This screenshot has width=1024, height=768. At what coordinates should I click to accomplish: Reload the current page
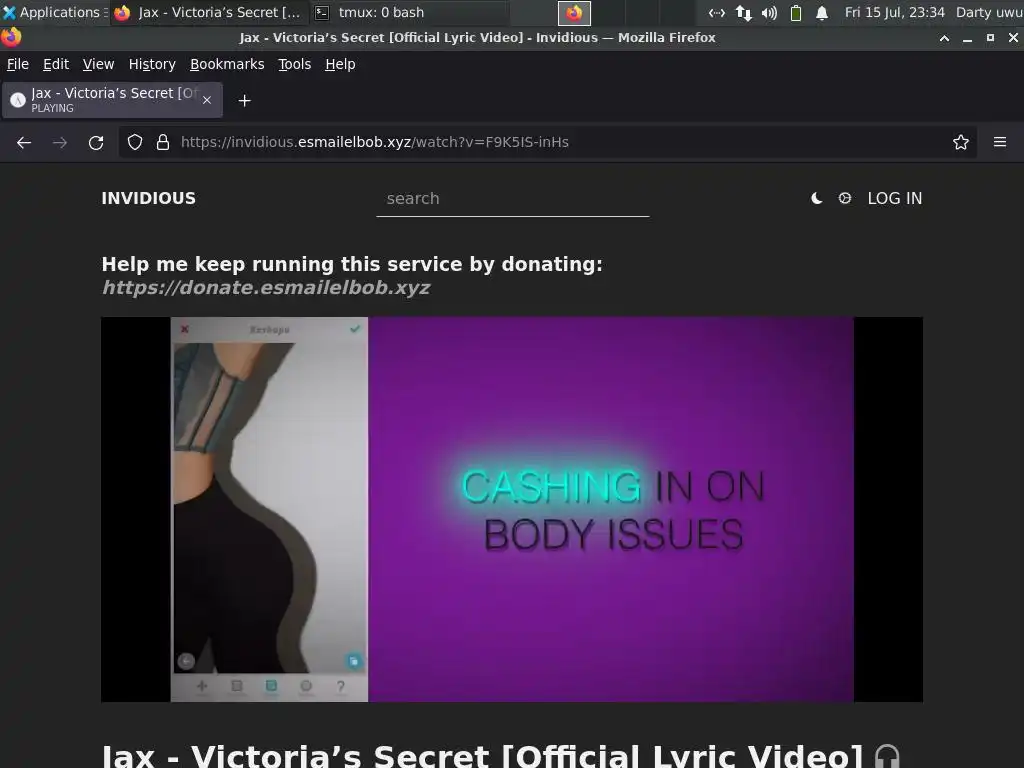(x=96, y=142)
